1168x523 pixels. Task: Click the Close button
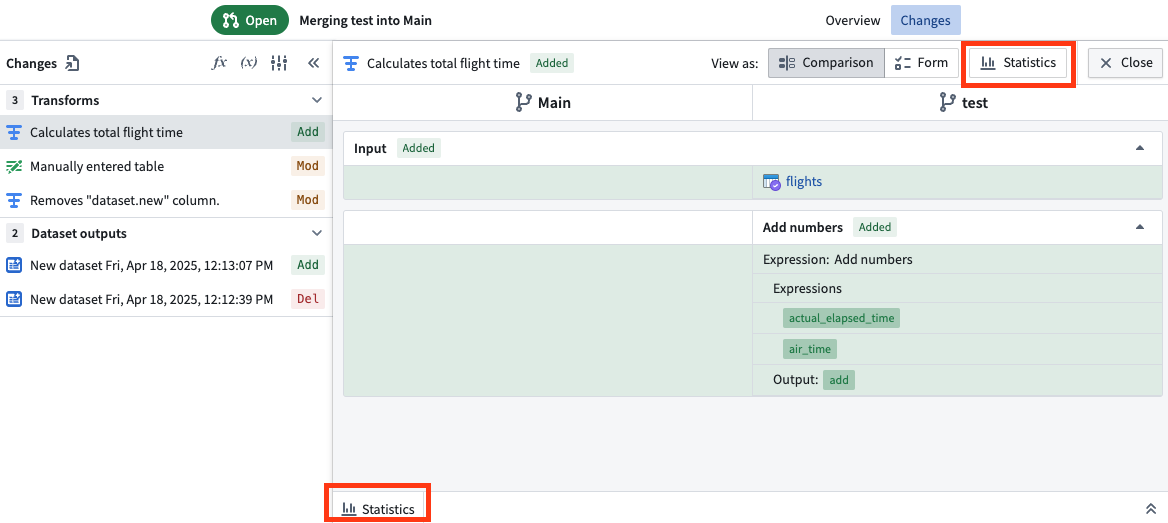(1125, 63)
